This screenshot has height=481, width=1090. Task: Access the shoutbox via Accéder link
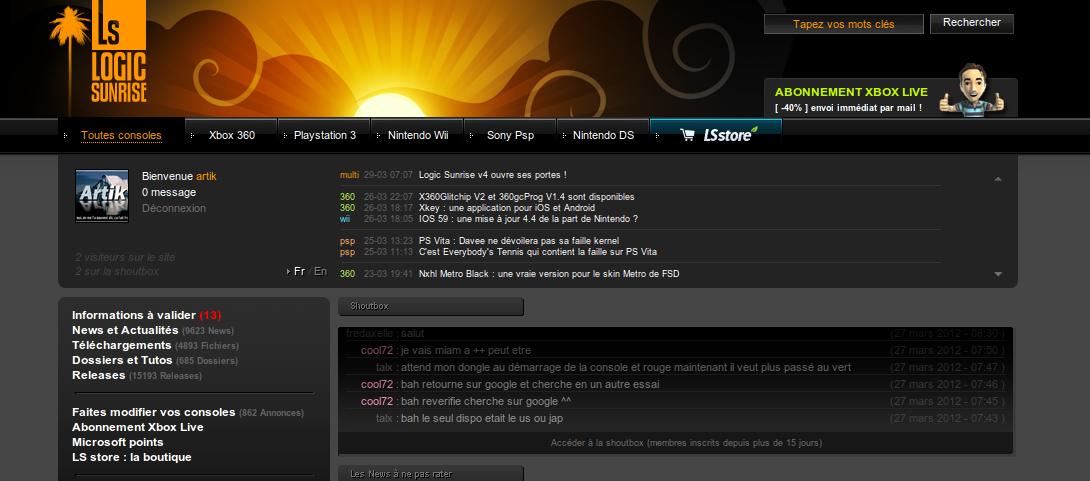click(x=686, y=442)
